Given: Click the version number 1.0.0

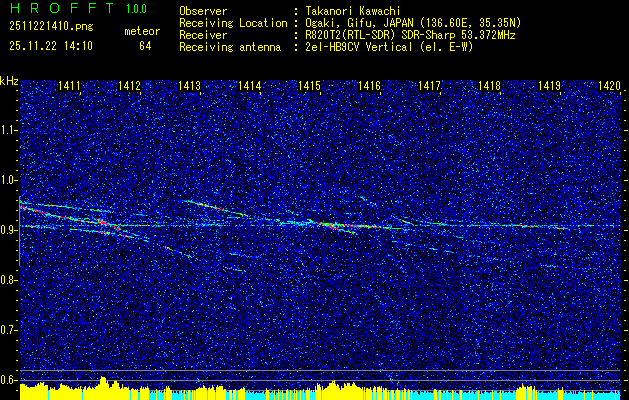Looking at the screenshot, I should click(136, 8).
